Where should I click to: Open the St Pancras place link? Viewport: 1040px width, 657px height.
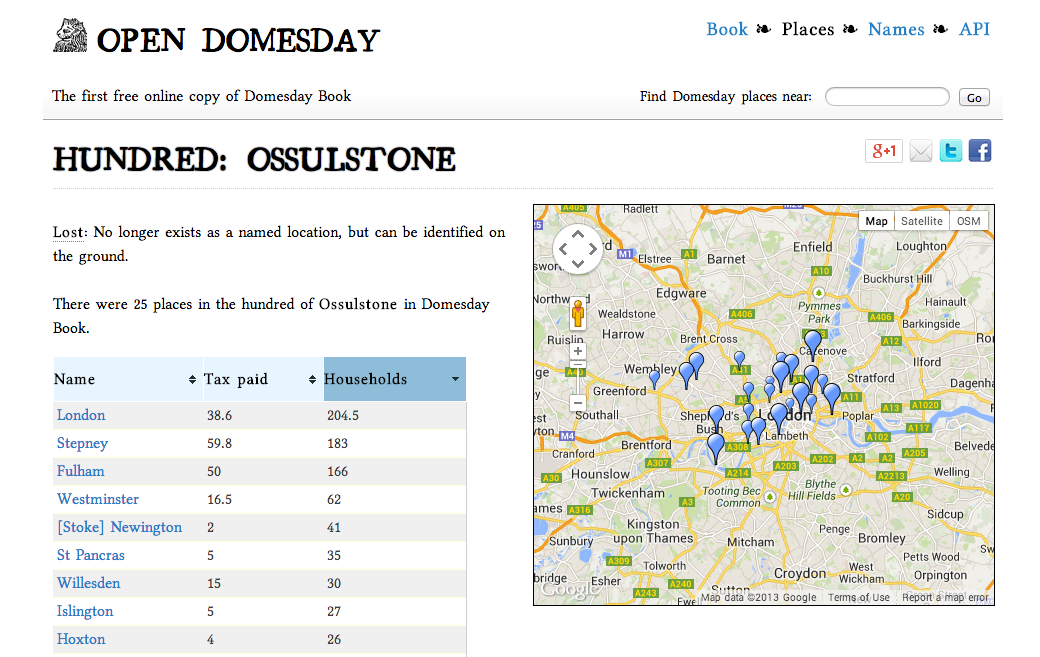[x=90, y=555]
